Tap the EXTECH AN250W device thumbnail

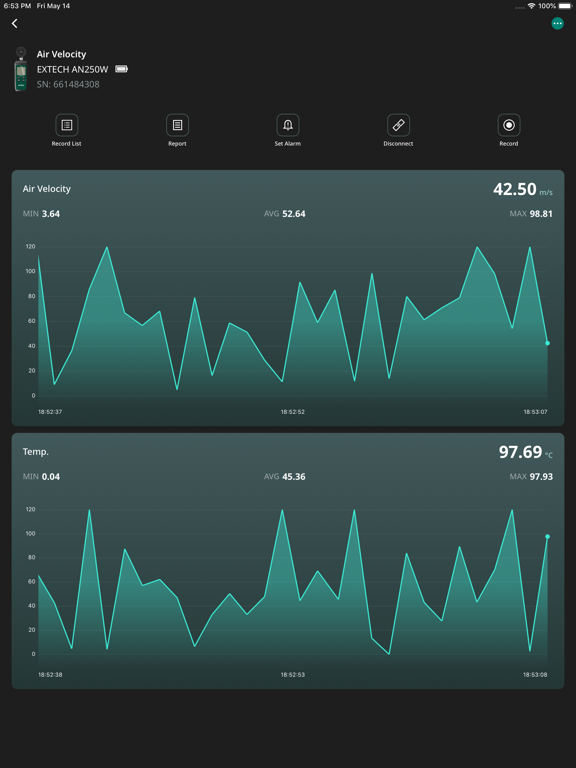point(21,69)
